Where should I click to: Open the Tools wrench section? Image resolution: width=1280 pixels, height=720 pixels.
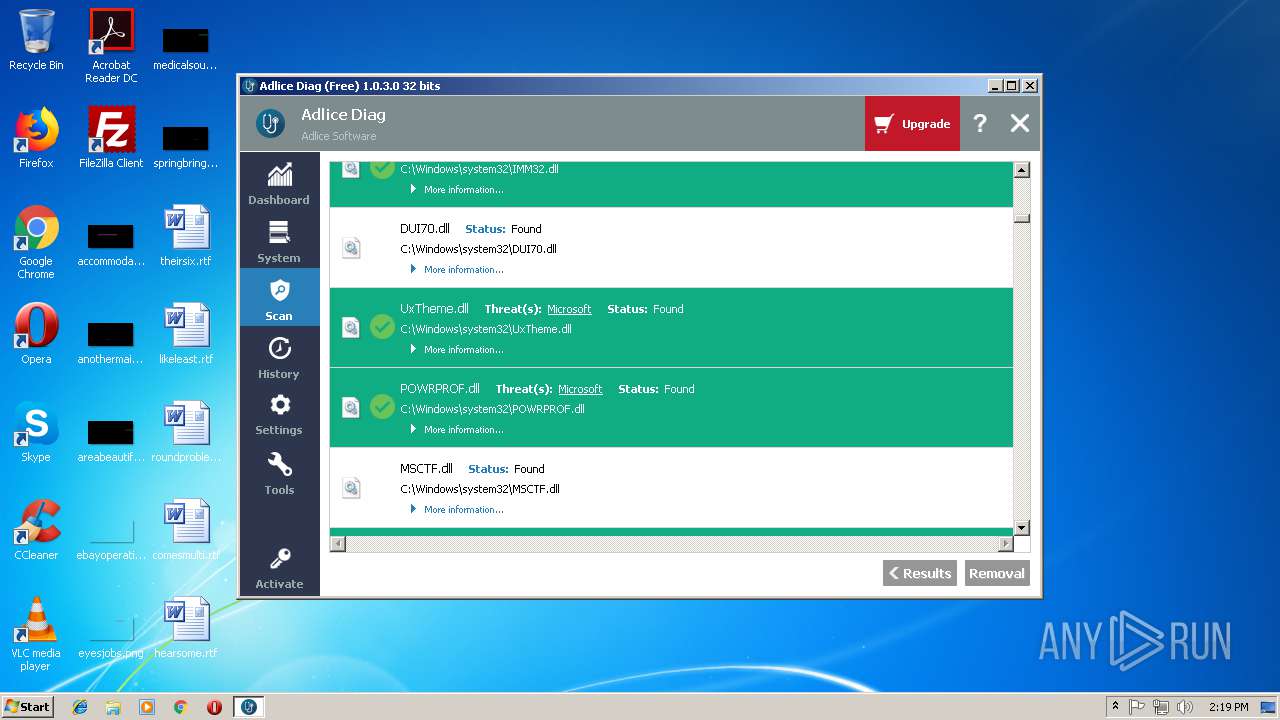[x=279, y=472]
